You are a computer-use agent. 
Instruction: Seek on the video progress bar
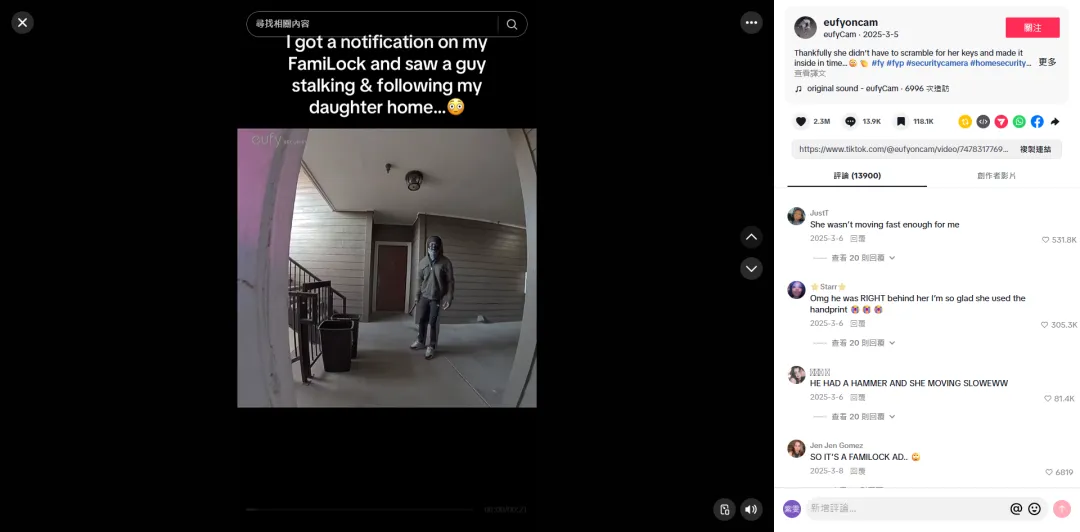coord(359,509)
